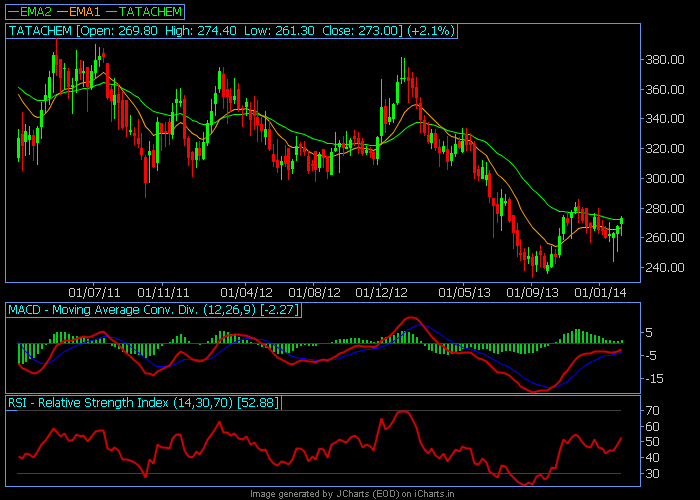Click the 360.00 price axis label
Image resolution: width=700 pixels, height=500 pixels.
point(665,90)
